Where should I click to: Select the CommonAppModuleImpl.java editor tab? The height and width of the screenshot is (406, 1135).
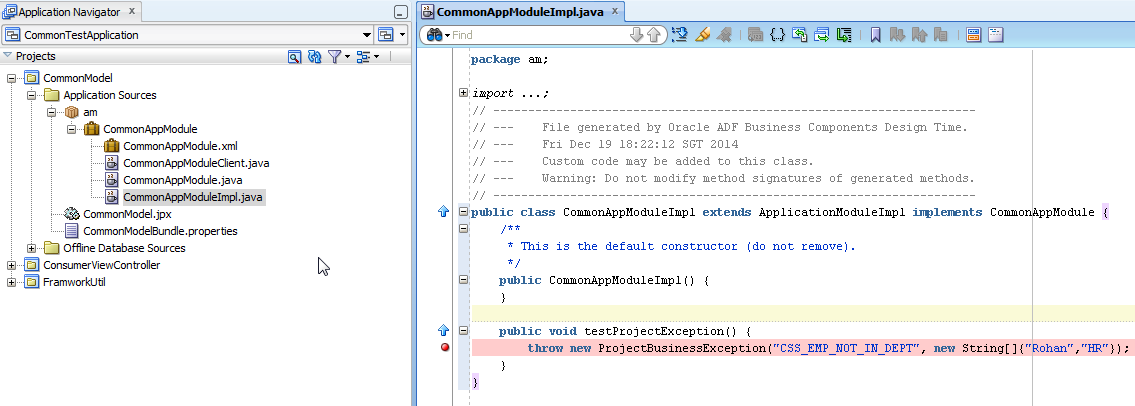[520, 12]
